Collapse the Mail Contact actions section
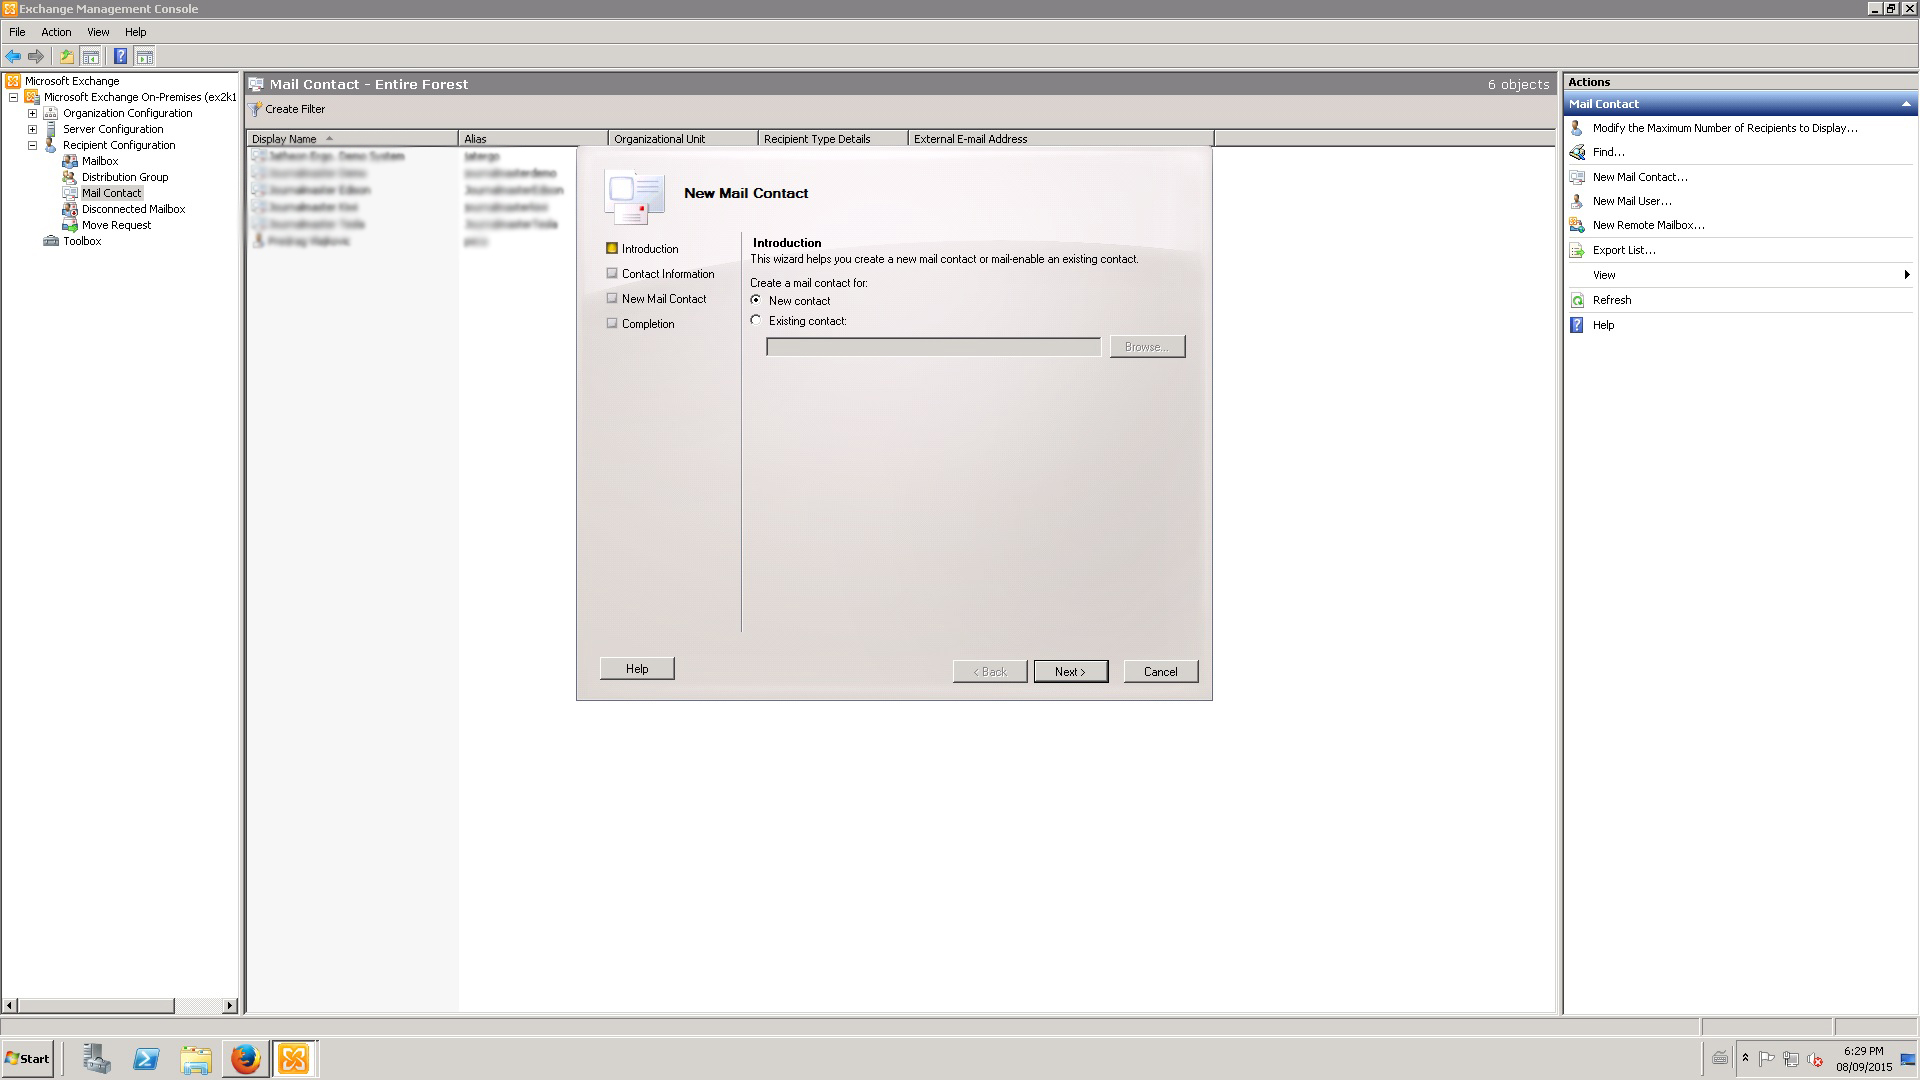 [1906, 104]
